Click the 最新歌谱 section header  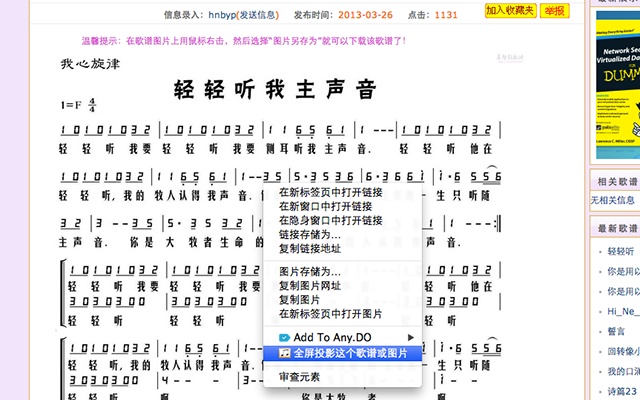pyautogui.click(x=618, y=229)
